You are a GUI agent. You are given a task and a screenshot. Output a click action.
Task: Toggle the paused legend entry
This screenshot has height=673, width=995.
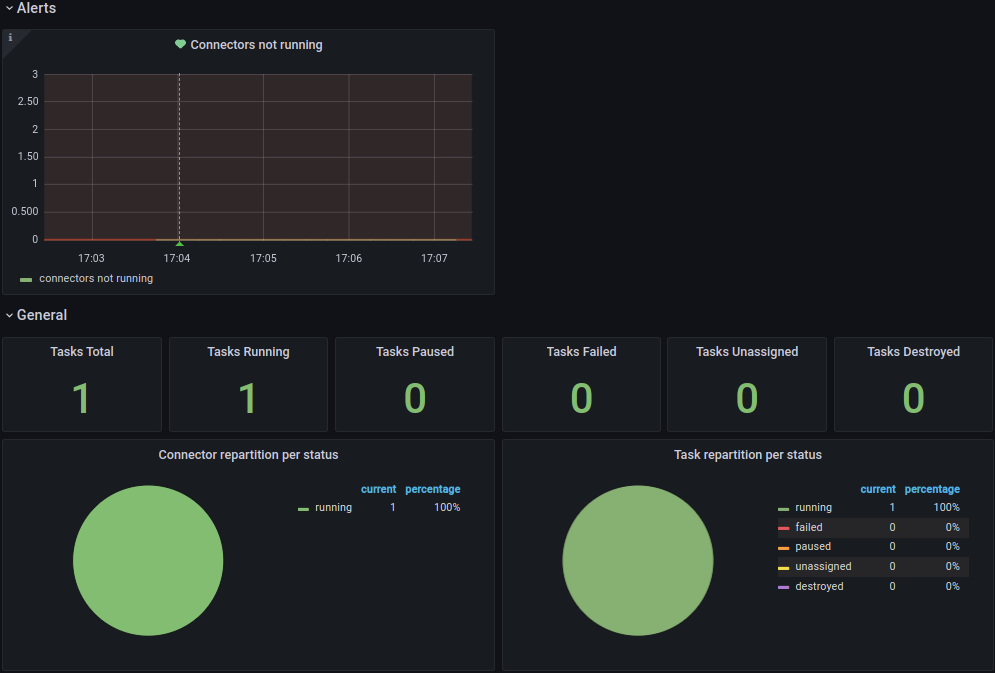pyautogui.click(x=811, y=546)
